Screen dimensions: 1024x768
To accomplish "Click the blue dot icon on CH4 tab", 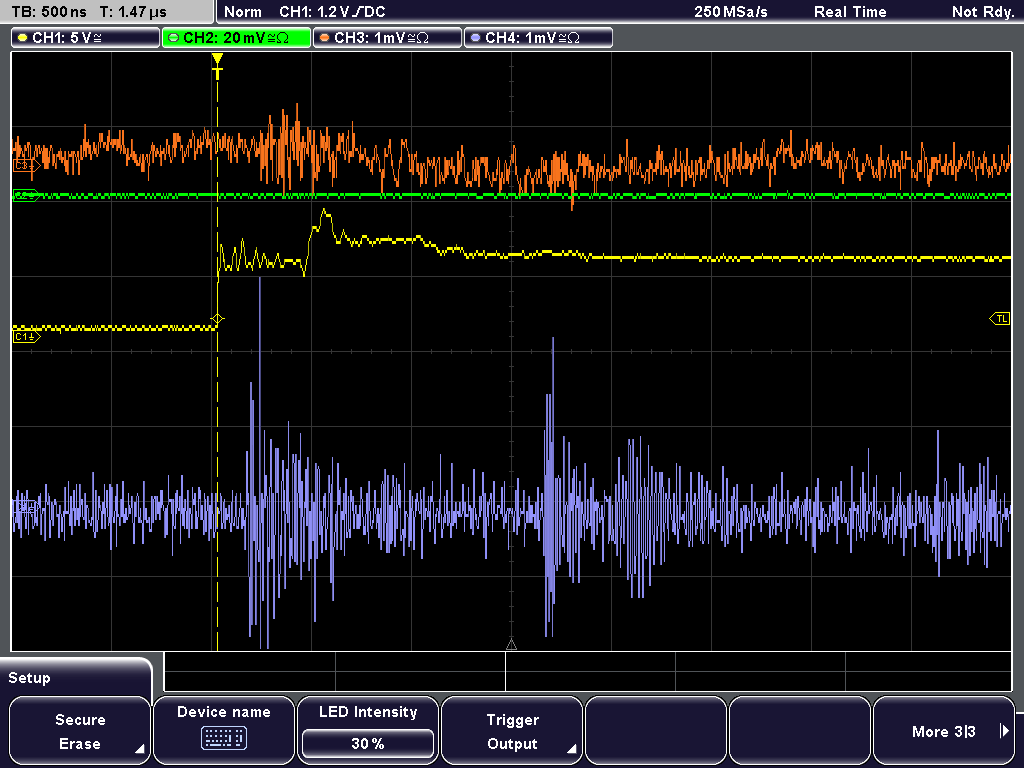I will point(475,38).
